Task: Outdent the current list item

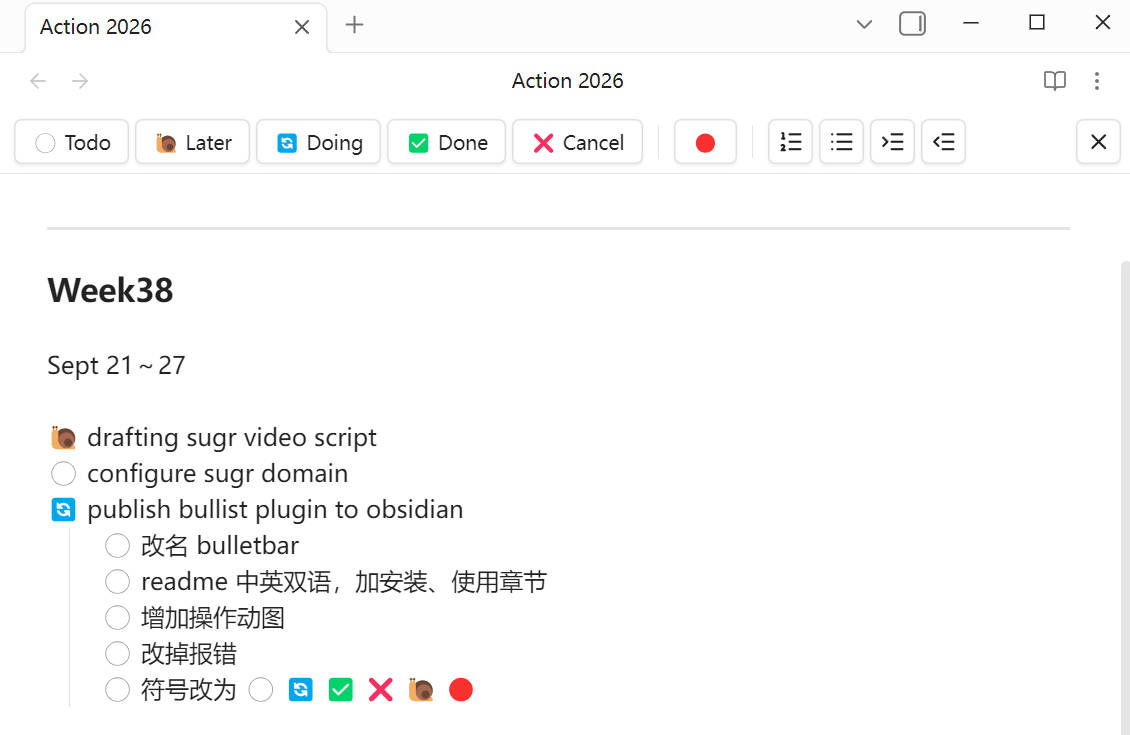Action: point(943,142)
